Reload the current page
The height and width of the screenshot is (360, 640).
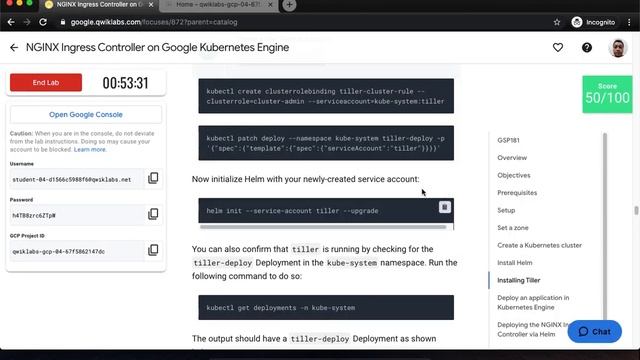click(43, 22)
